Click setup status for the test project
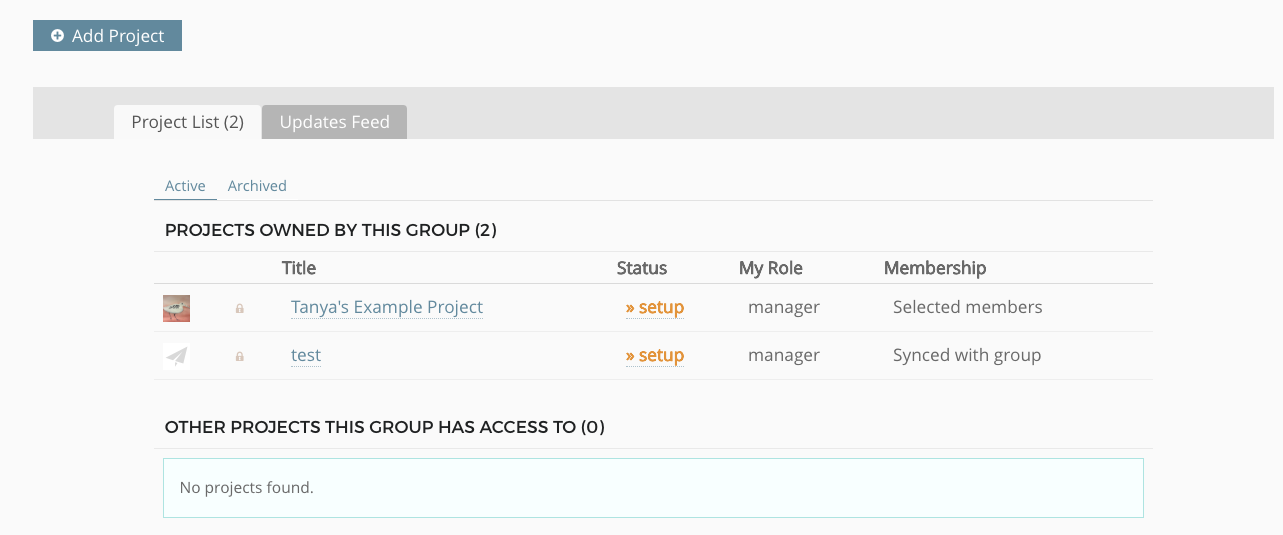The image size is (1283, 535). [655, 355]
